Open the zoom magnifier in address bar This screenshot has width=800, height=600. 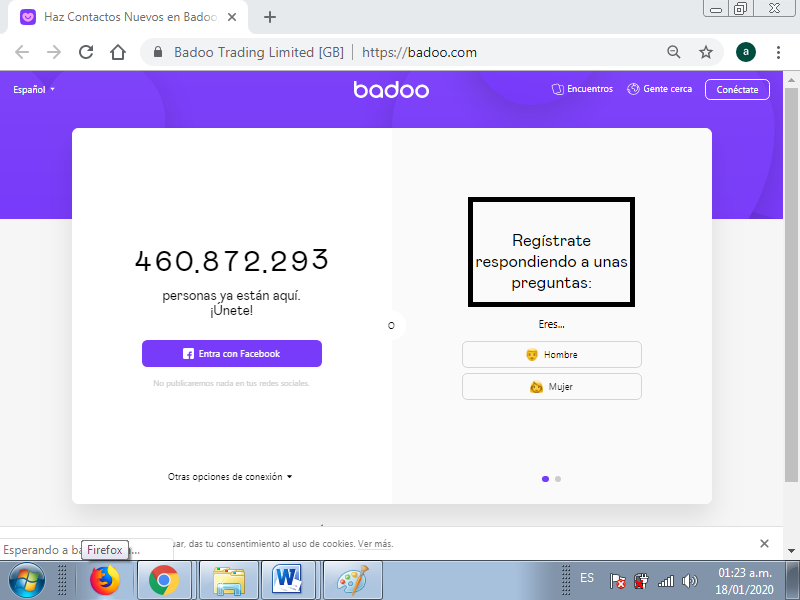(x=673, y=52)
